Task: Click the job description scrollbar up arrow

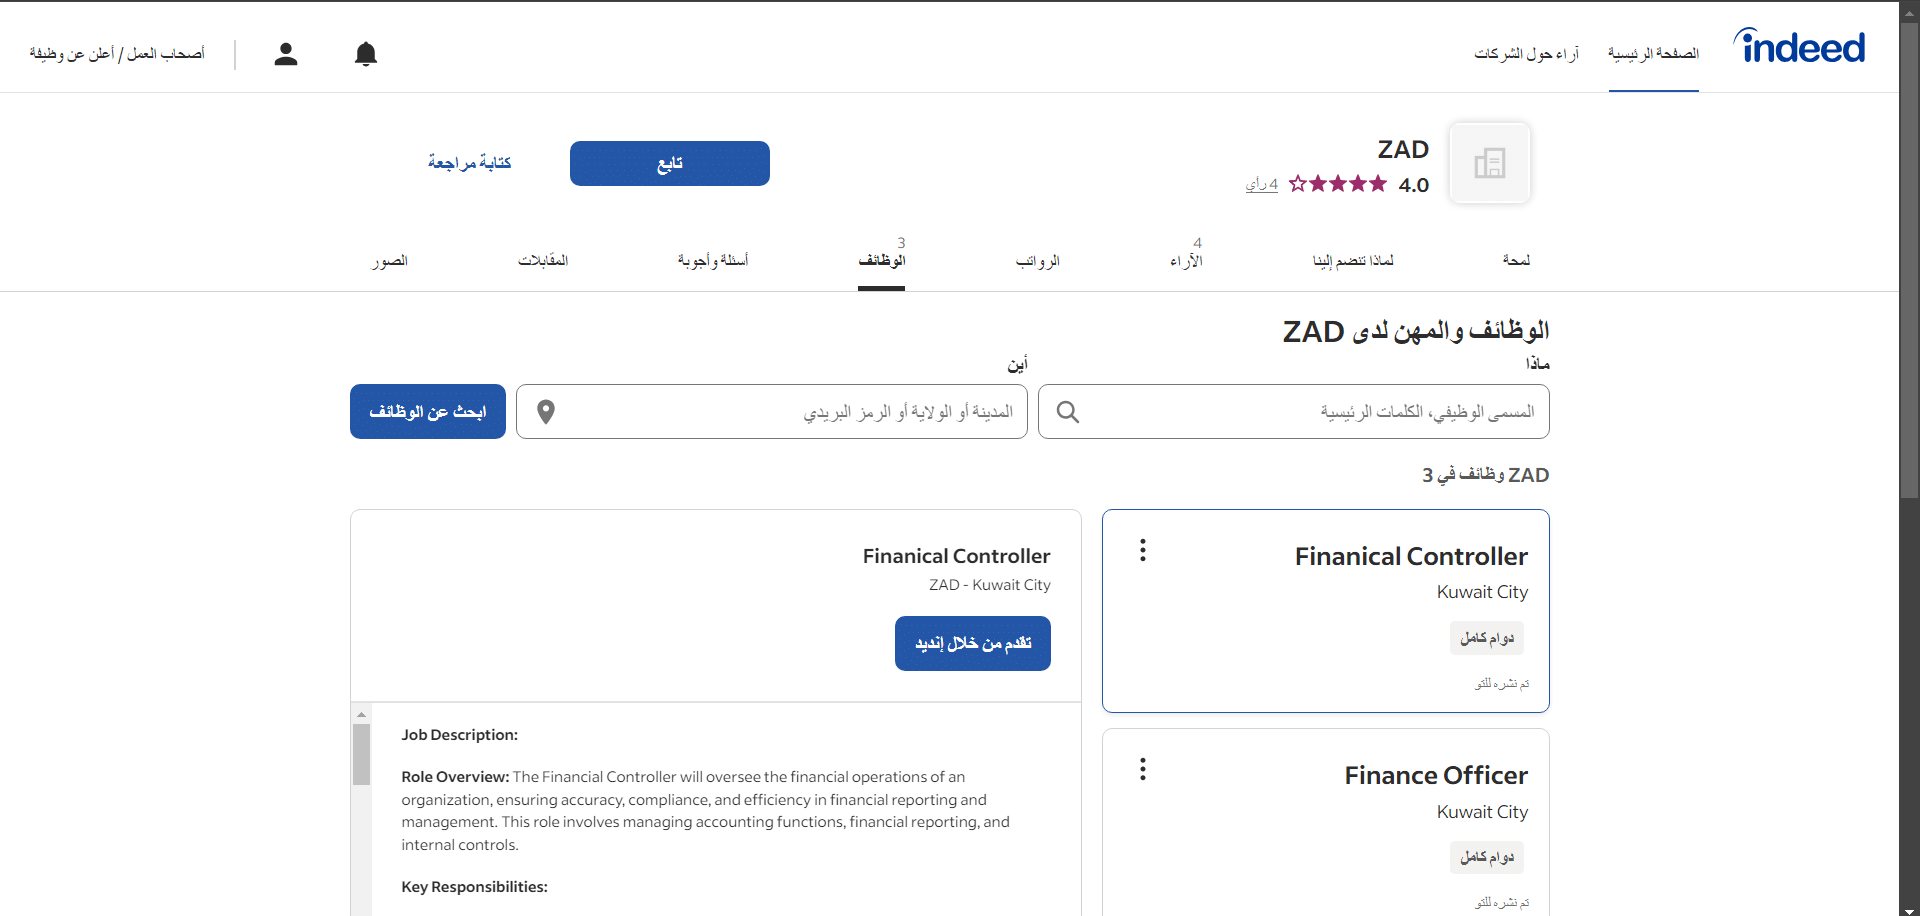Action: click(362, 714)
